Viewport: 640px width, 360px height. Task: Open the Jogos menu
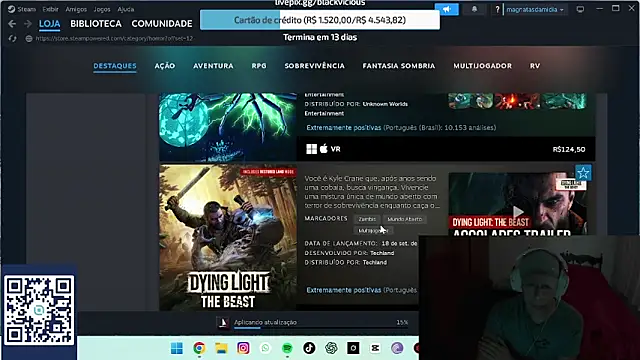click(x=102, y=9)
